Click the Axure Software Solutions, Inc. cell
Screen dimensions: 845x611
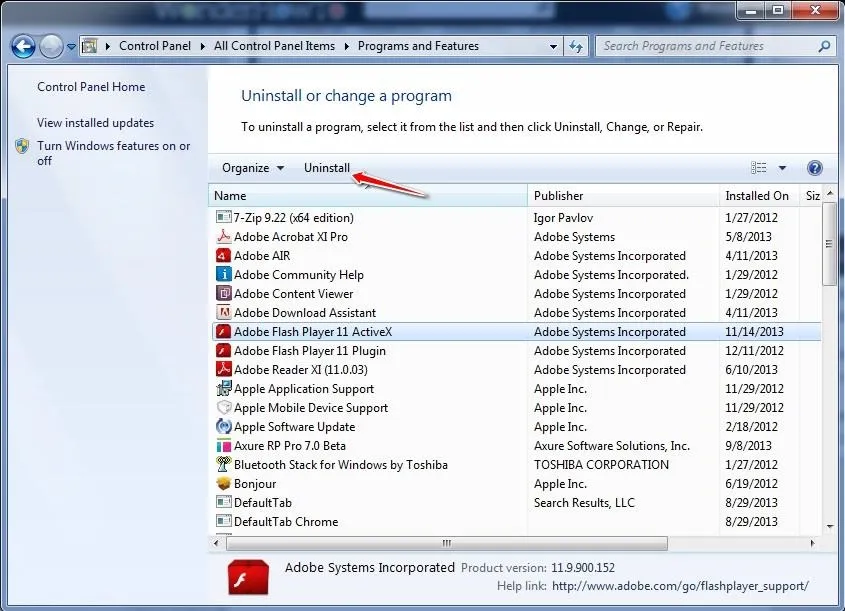[612, 446]
